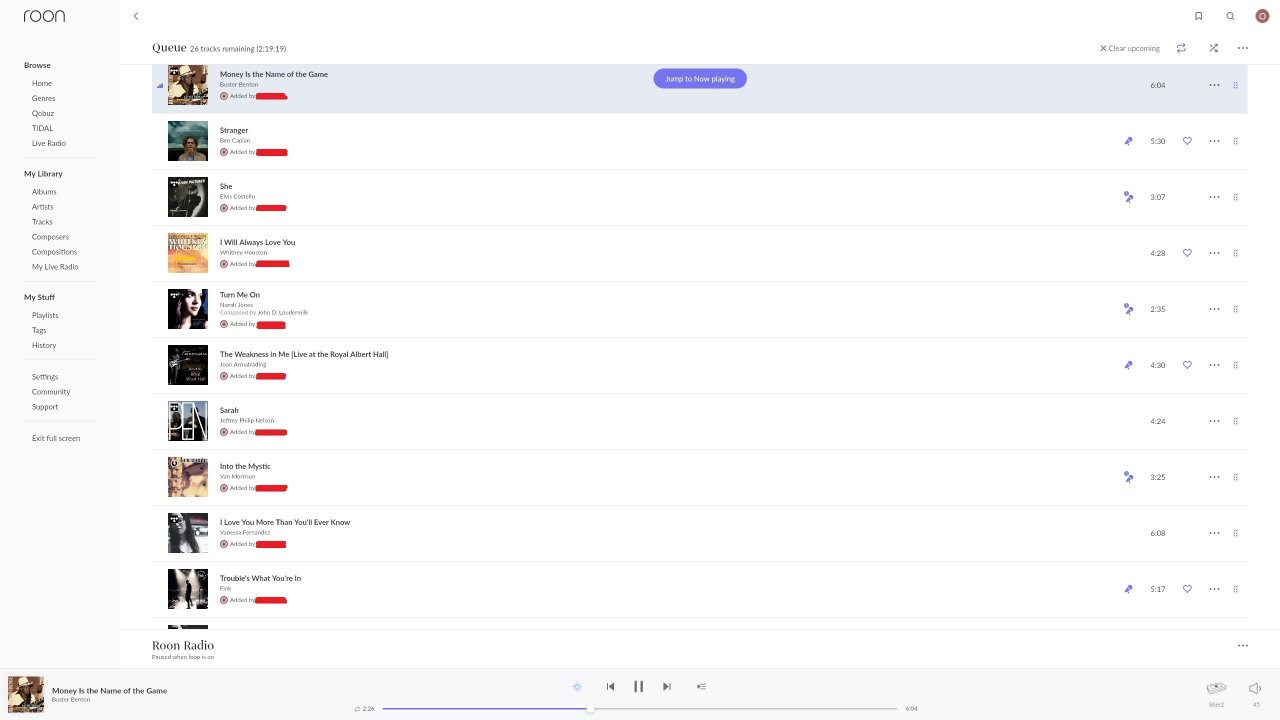
Task: Click the Whitney Houston album cover thumbnail
Action: coord(188,253)
